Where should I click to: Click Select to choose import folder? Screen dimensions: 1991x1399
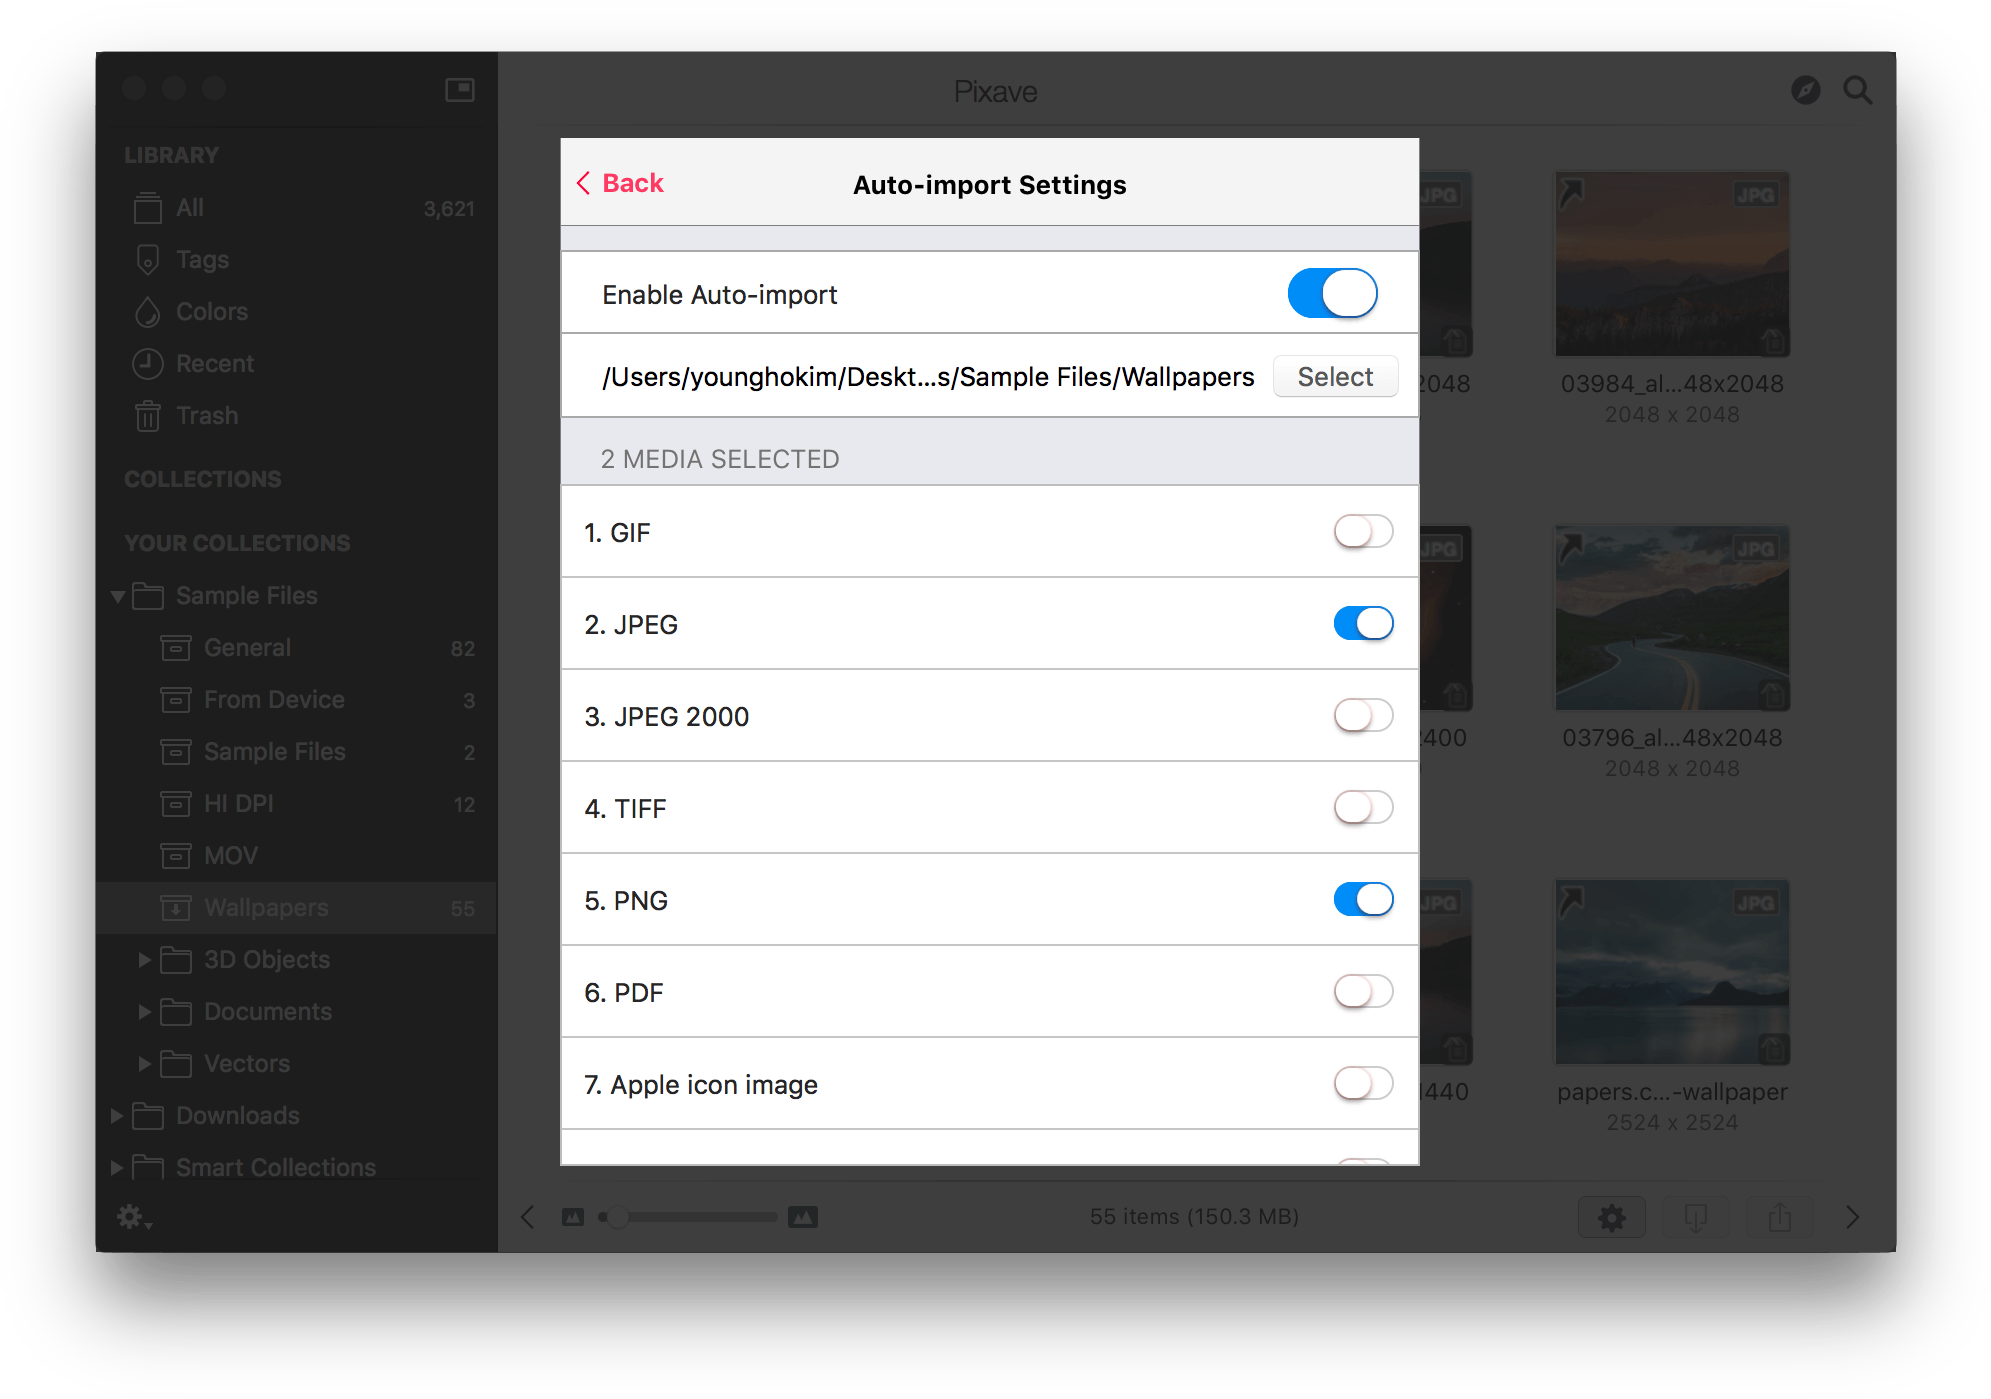[x=1334, y=377]
